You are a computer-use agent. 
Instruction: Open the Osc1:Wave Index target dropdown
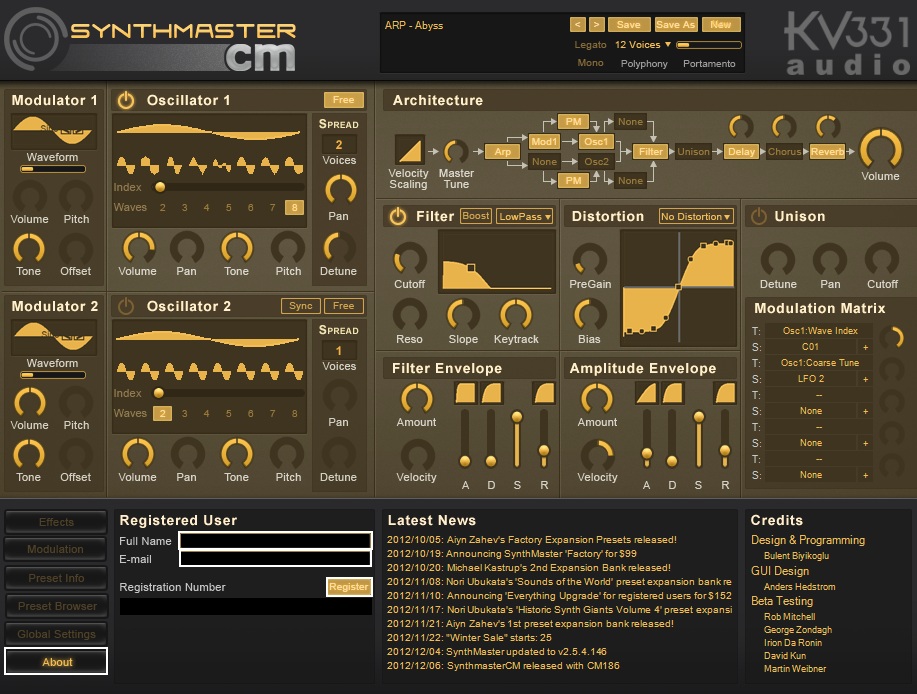point(820,331)
